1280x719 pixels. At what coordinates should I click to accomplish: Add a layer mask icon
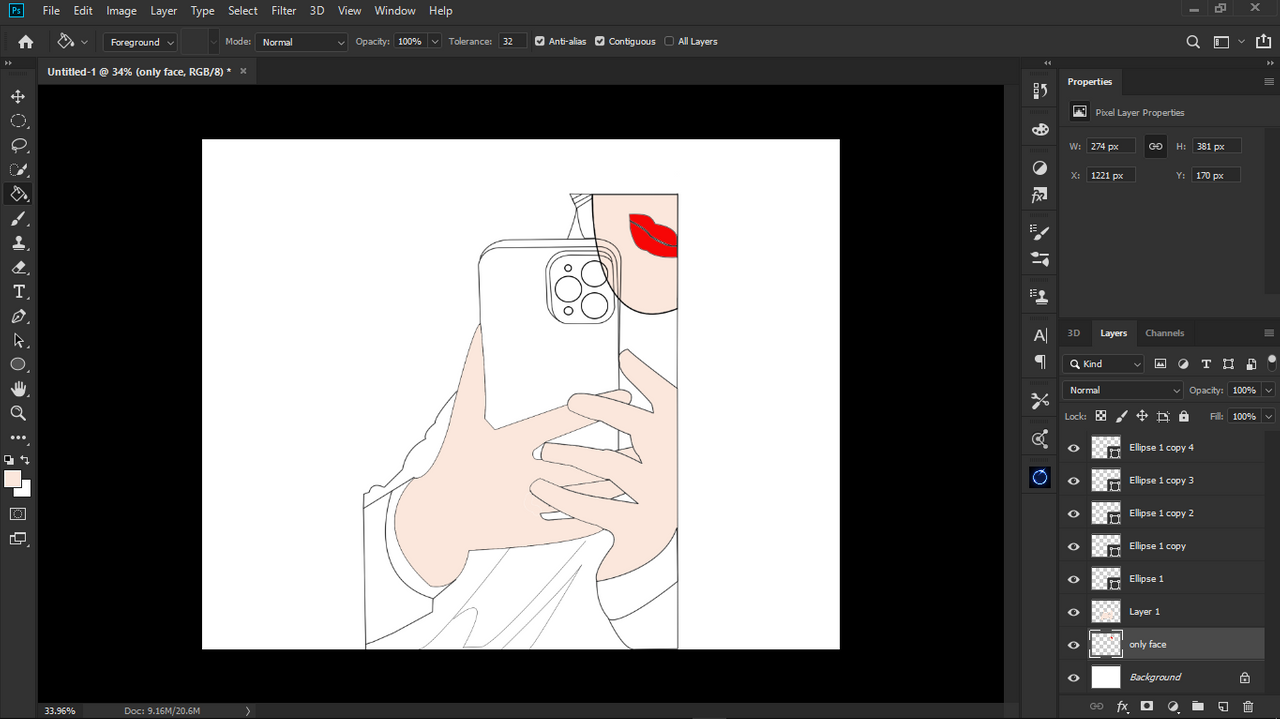(x=1147, y=706)
